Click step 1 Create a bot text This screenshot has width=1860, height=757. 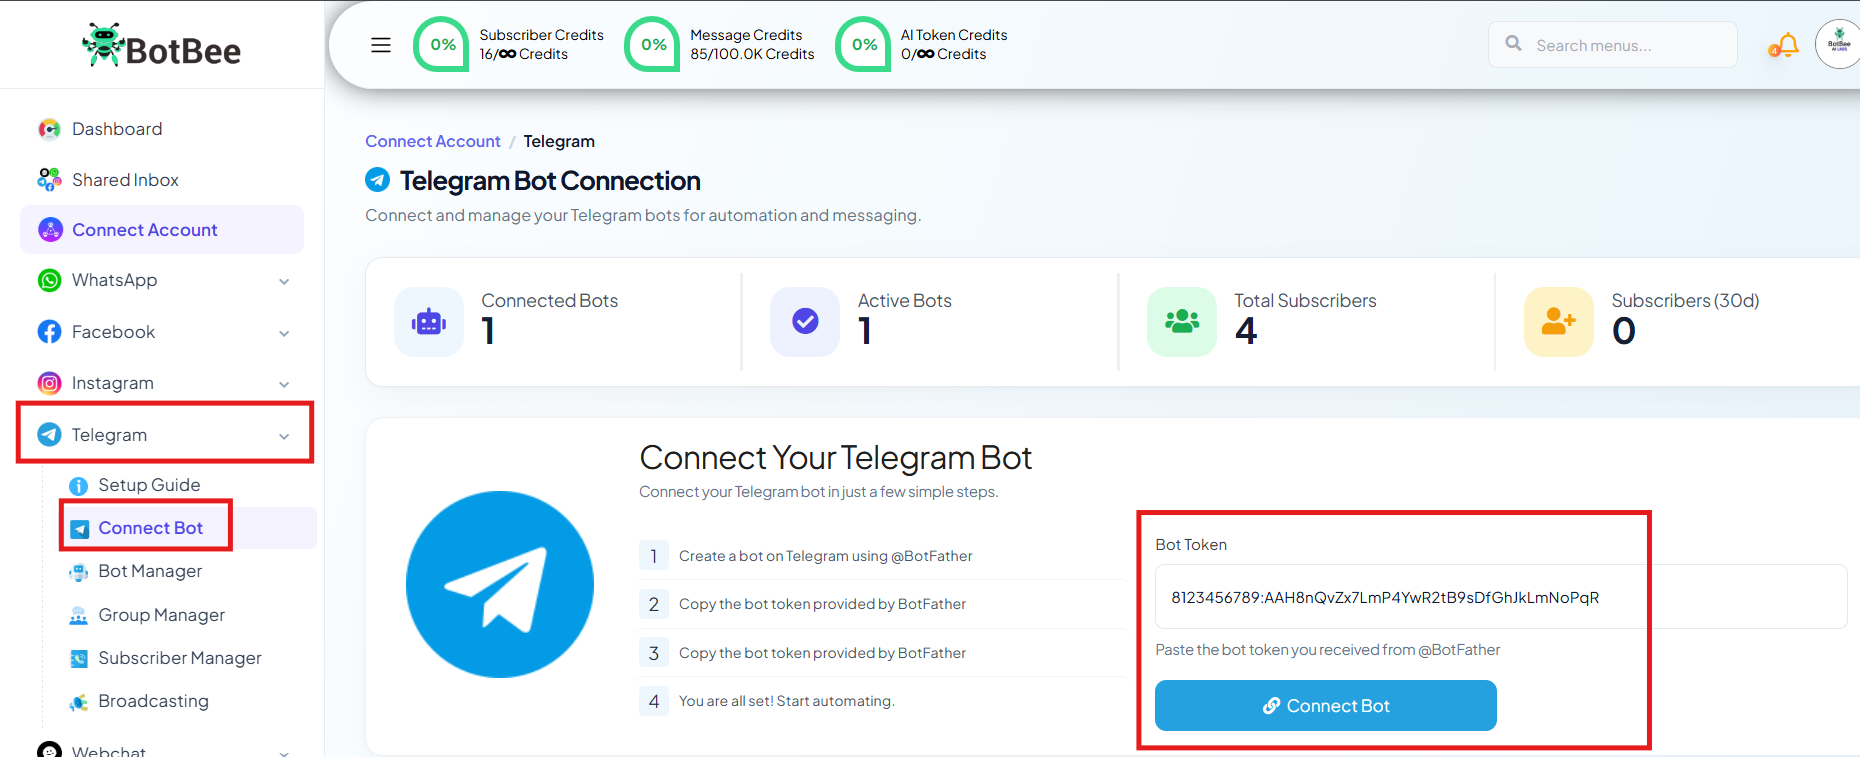(x=826, y=556)
